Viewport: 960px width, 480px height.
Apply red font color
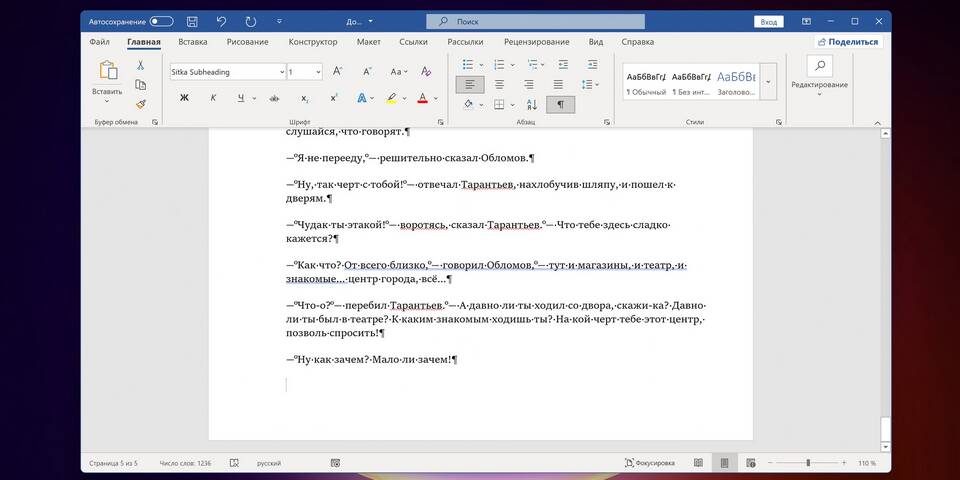[x=422, y=98]
